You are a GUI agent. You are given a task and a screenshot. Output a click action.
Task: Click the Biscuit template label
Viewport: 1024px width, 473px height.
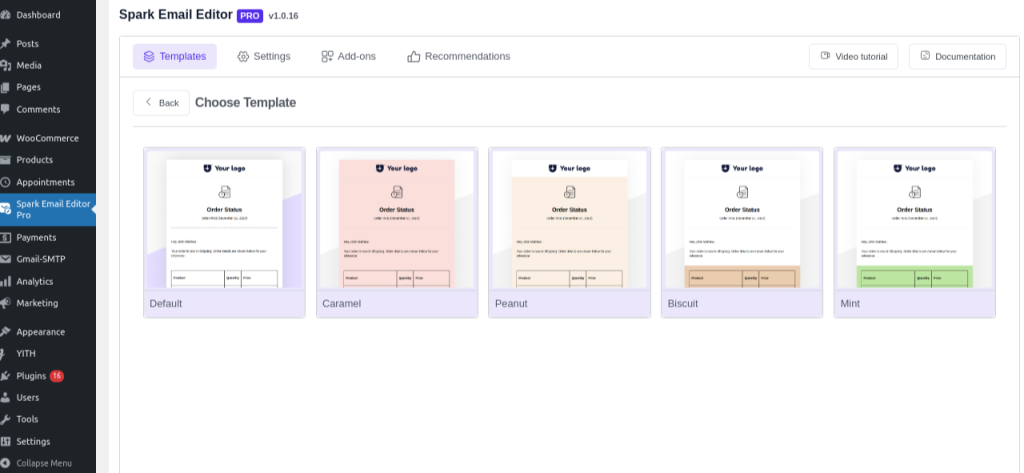682,304
